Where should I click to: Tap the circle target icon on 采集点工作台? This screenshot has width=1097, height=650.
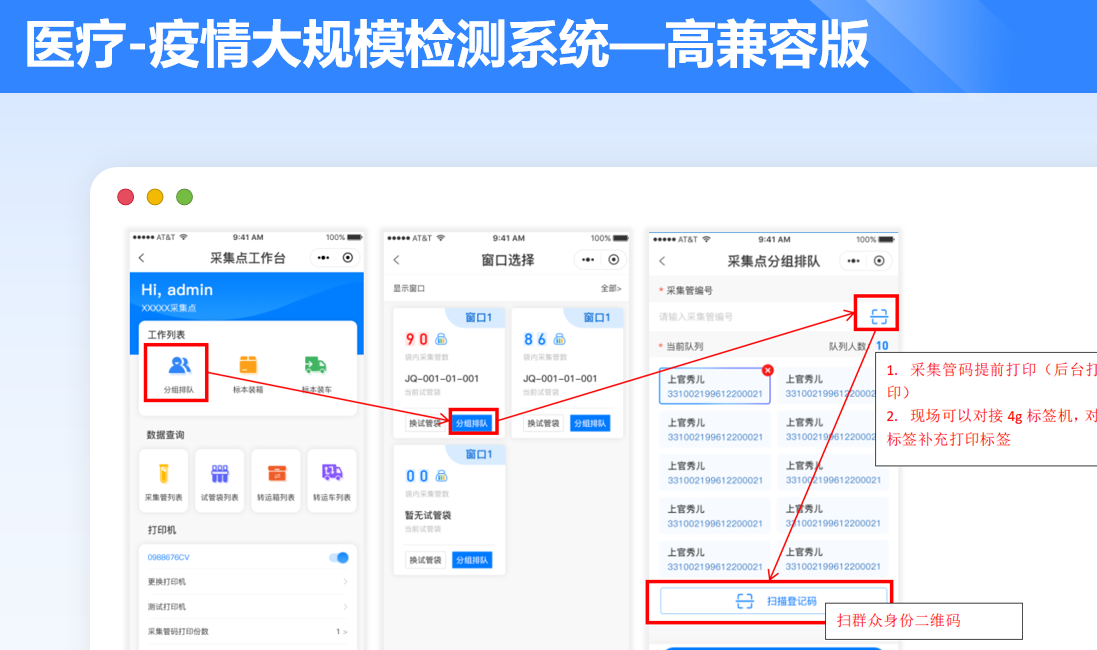click(348, 257)
